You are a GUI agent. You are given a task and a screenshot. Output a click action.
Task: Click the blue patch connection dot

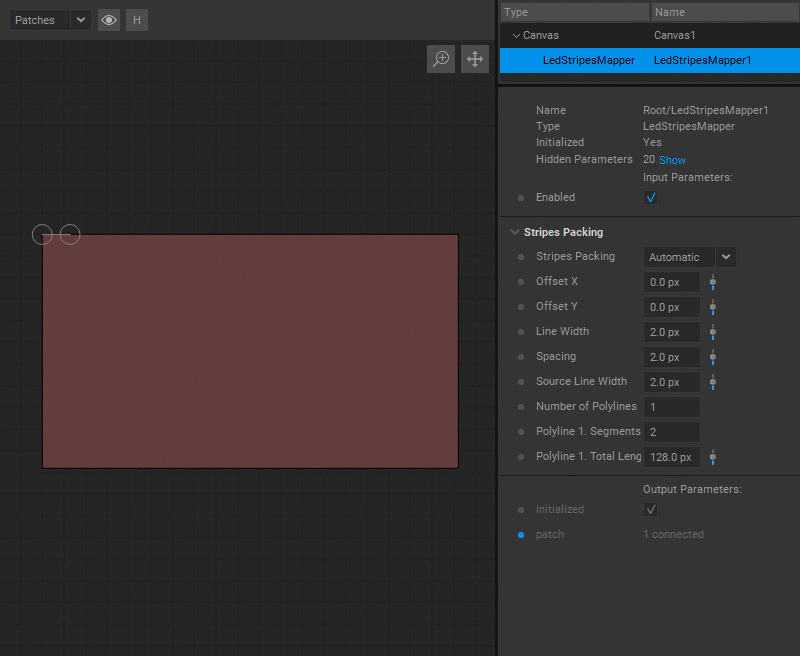click(x=521, y=535)
